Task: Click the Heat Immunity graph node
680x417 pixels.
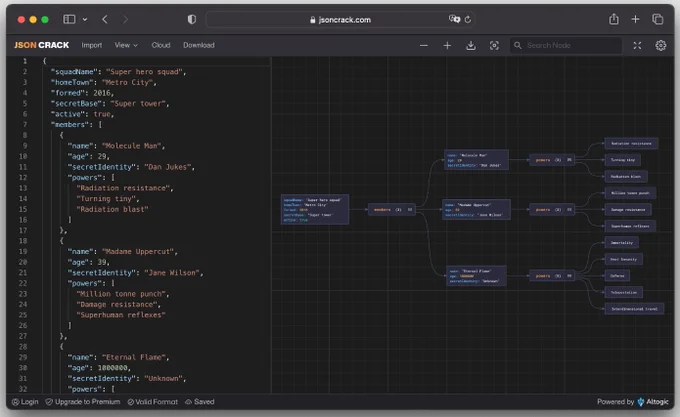Action: point(624,259)
